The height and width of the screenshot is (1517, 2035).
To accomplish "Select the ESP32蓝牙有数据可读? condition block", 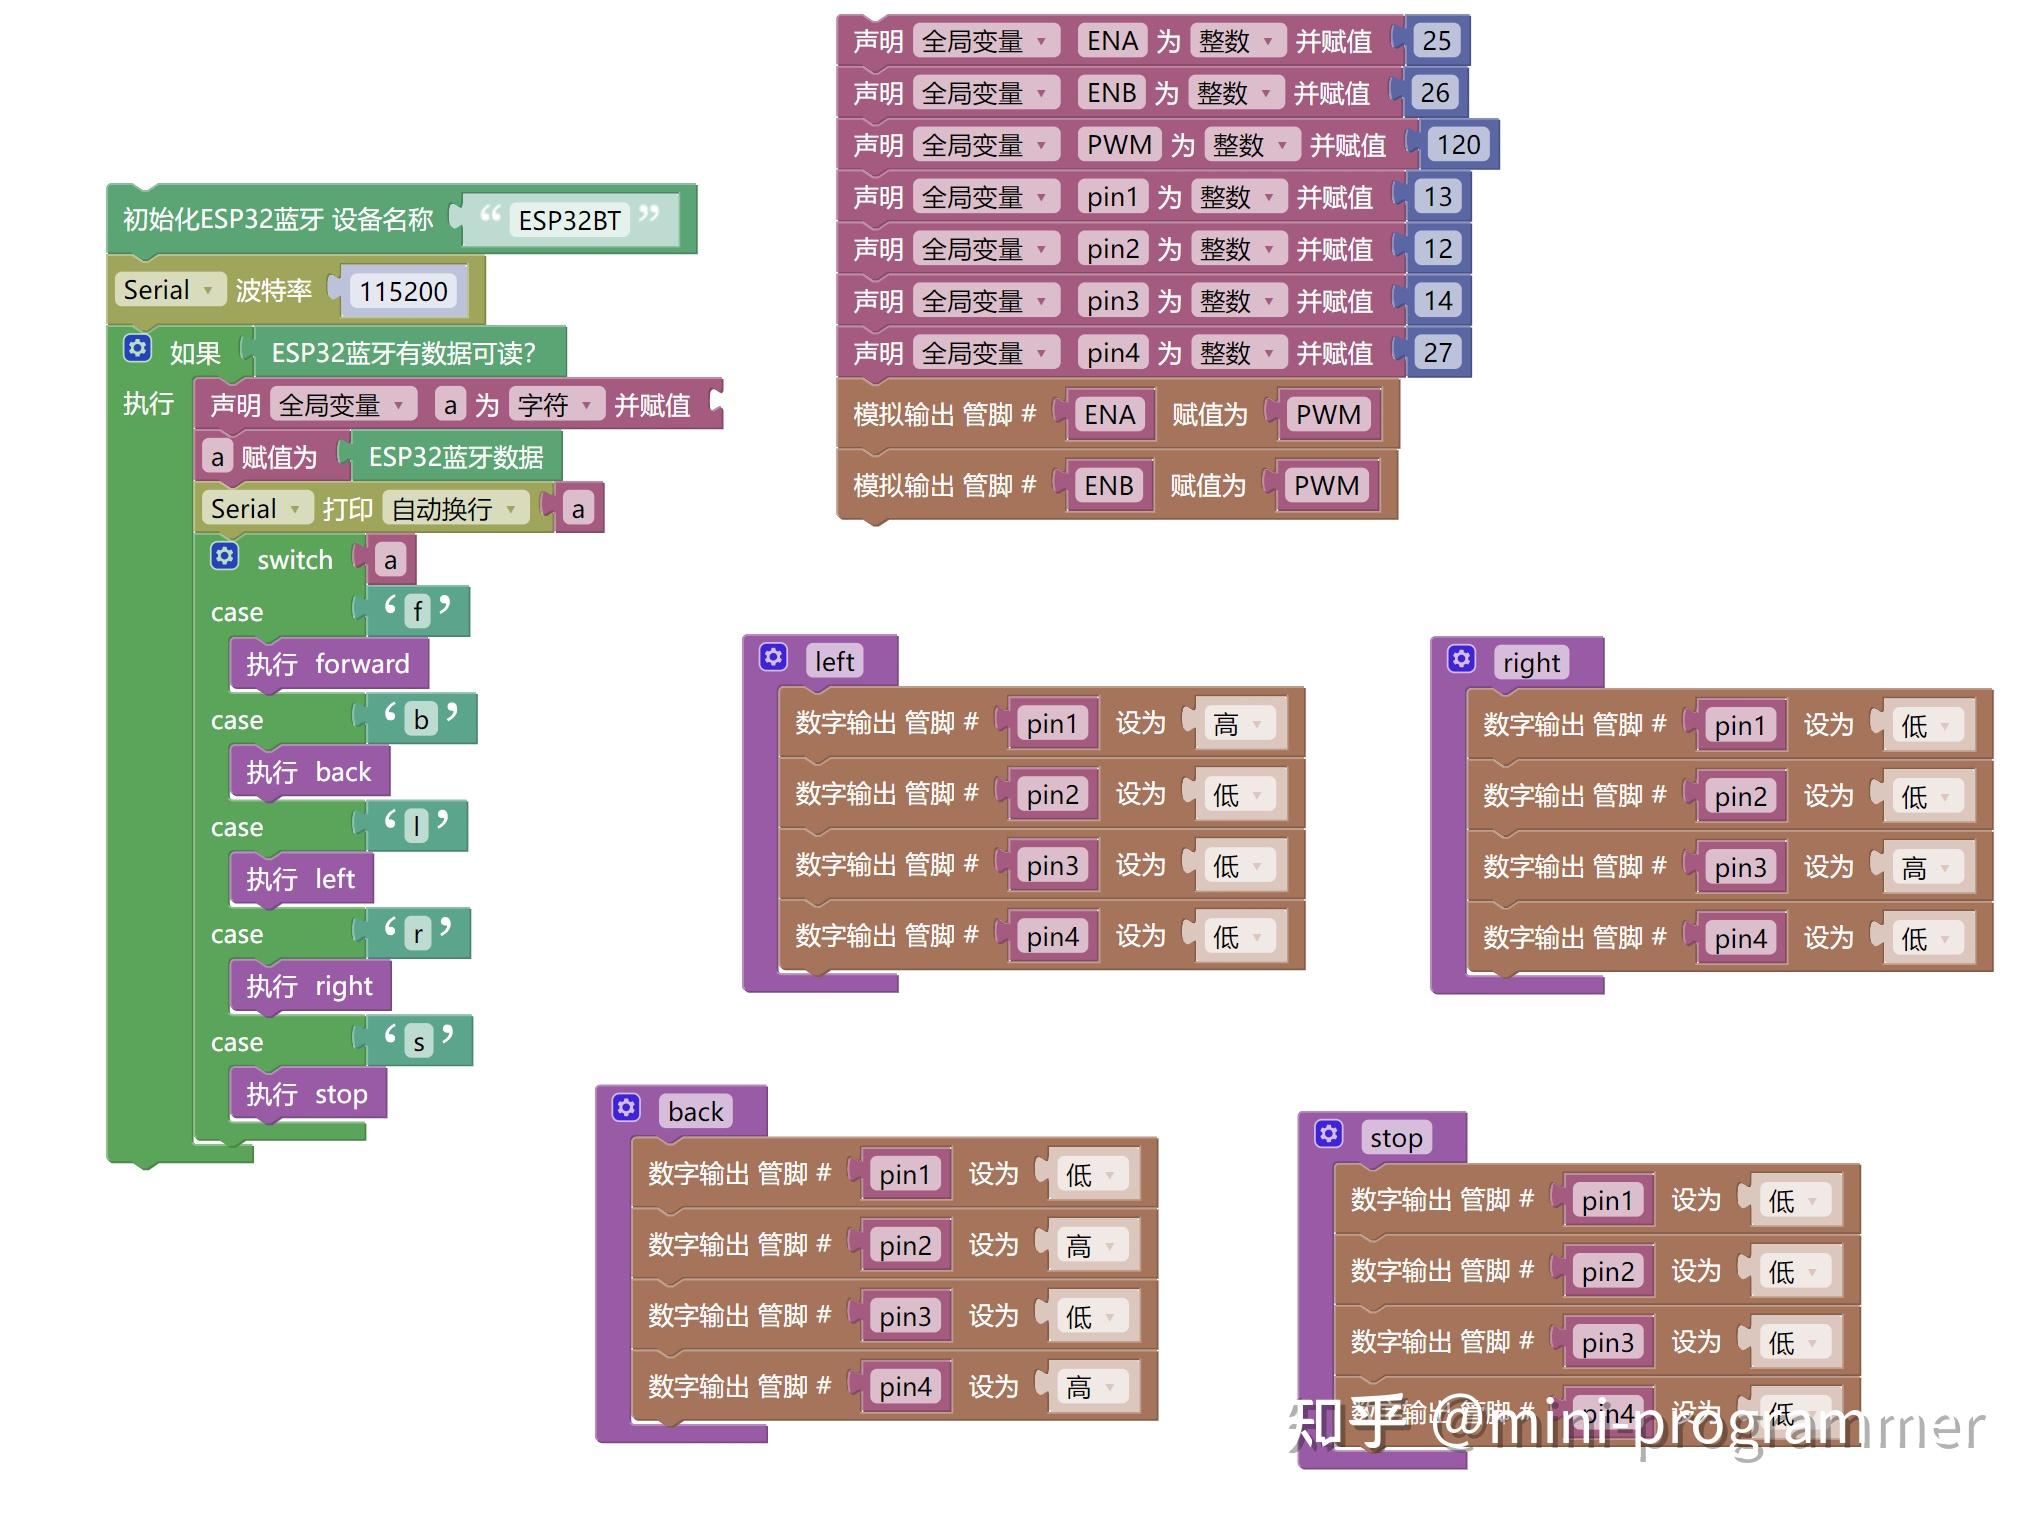I will tap(404, 353).
